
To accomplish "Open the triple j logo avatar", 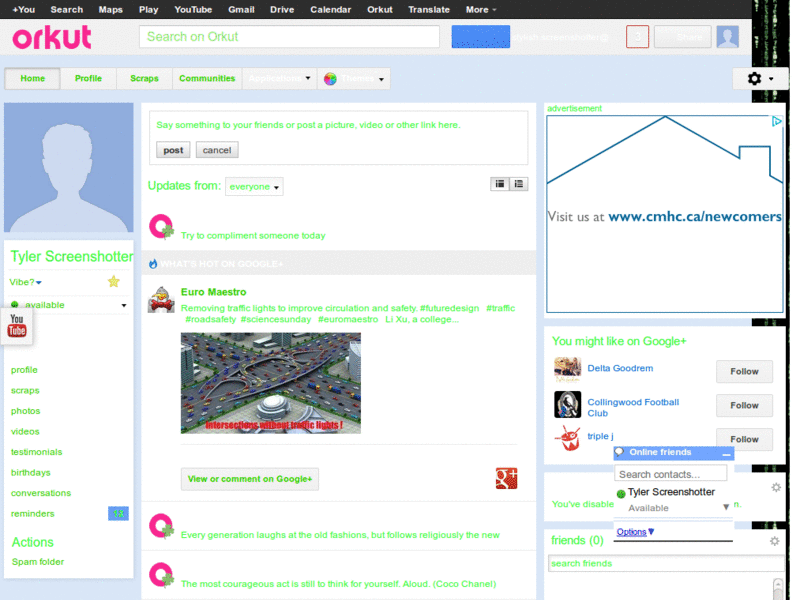I will coord(567,438).
